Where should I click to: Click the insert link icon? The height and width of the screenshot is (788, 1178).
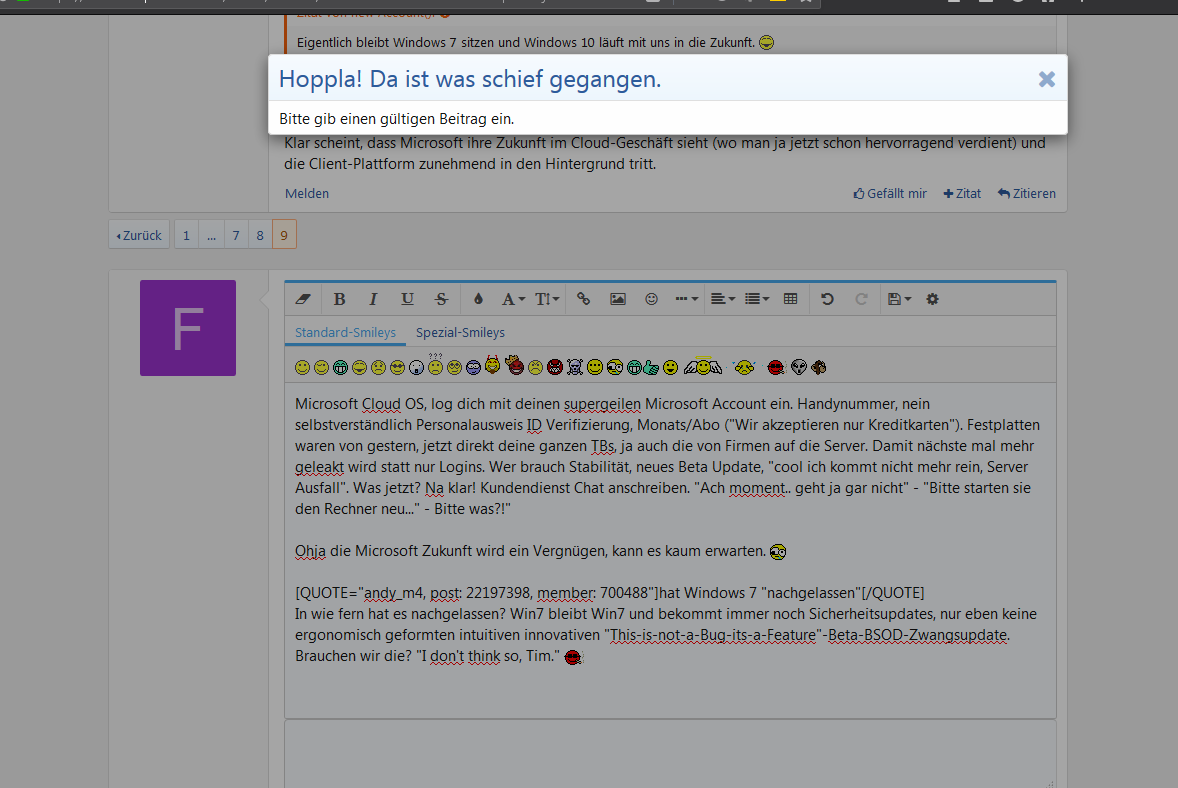point(583,299)
